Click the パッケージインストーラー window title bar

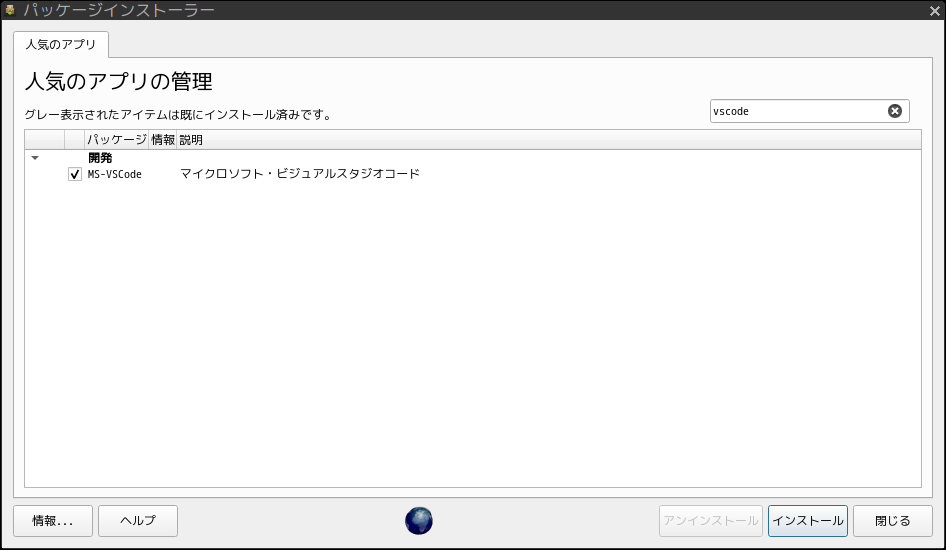pyautogui.click(x=473, y=10)
